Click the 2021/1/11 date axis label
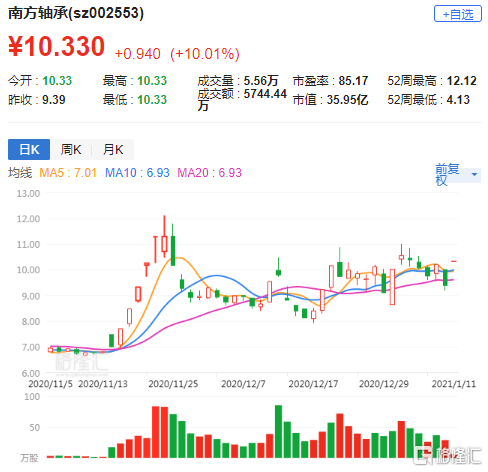This screenshot has height=472, width=488. (x=454, y=384)
